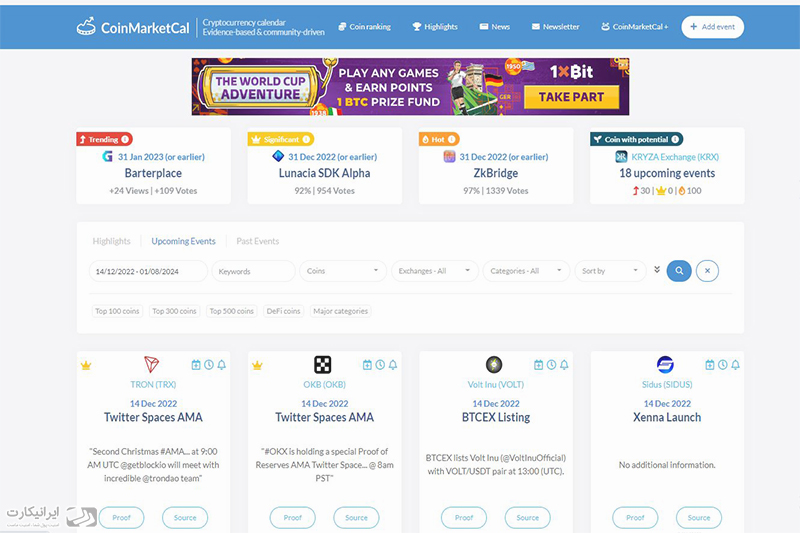The image size is (800, 533).
Task: Click OKB logo icon
Action: coord(322,365)
